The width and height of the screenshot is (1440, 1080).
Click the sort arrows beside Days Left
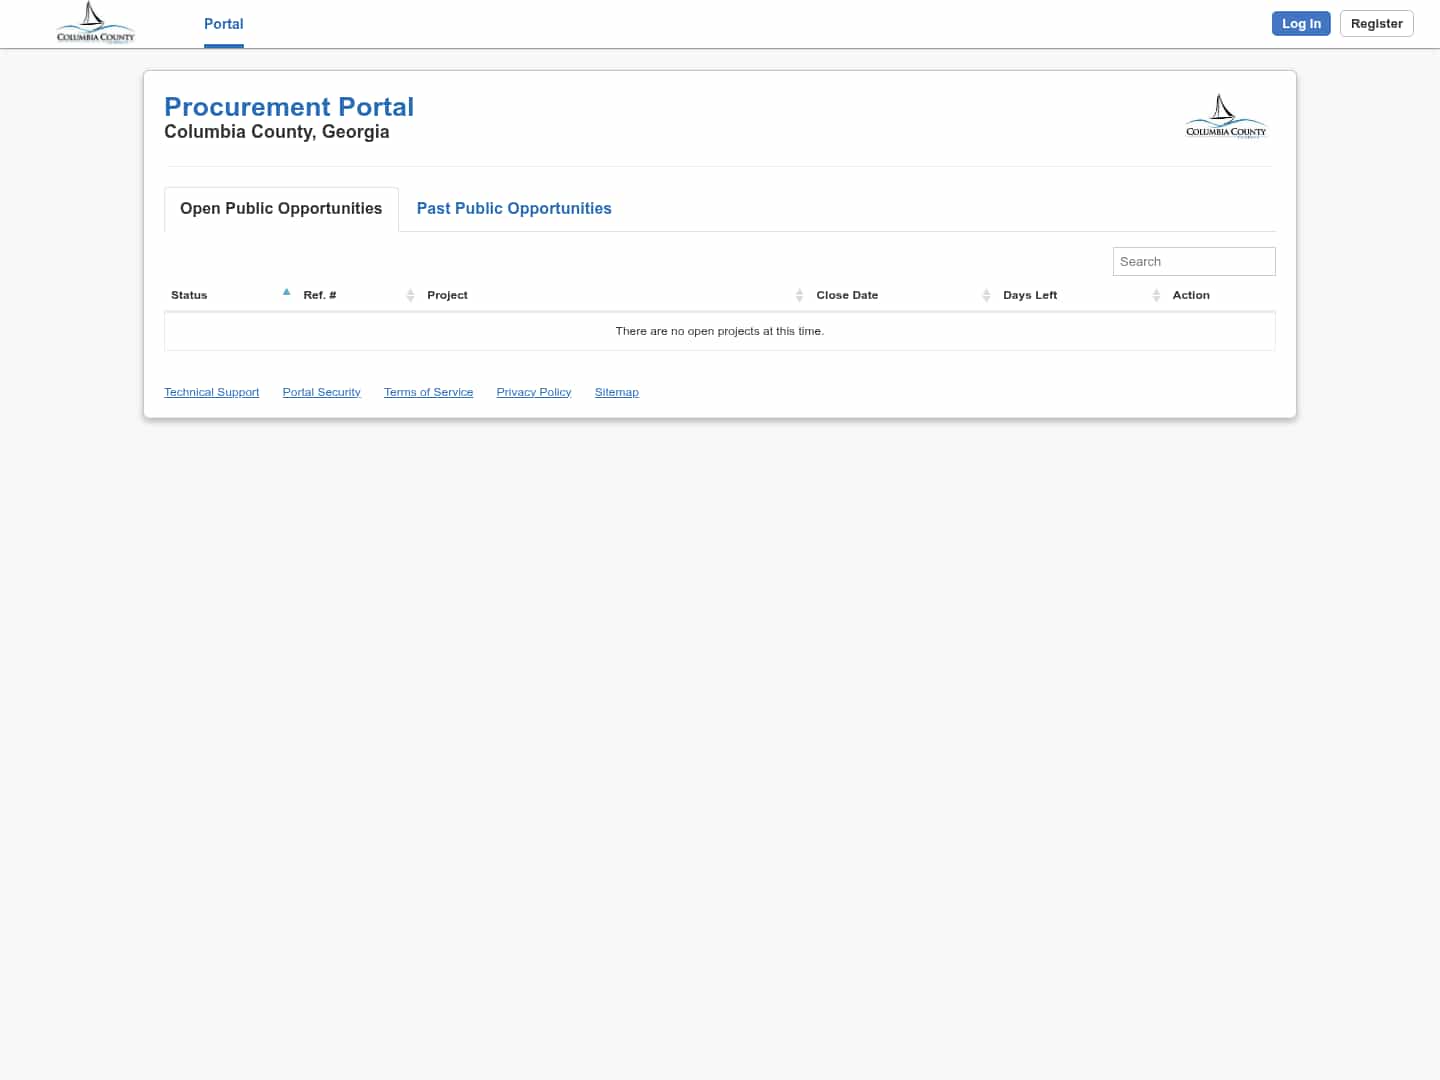[x=1156, y=295]
